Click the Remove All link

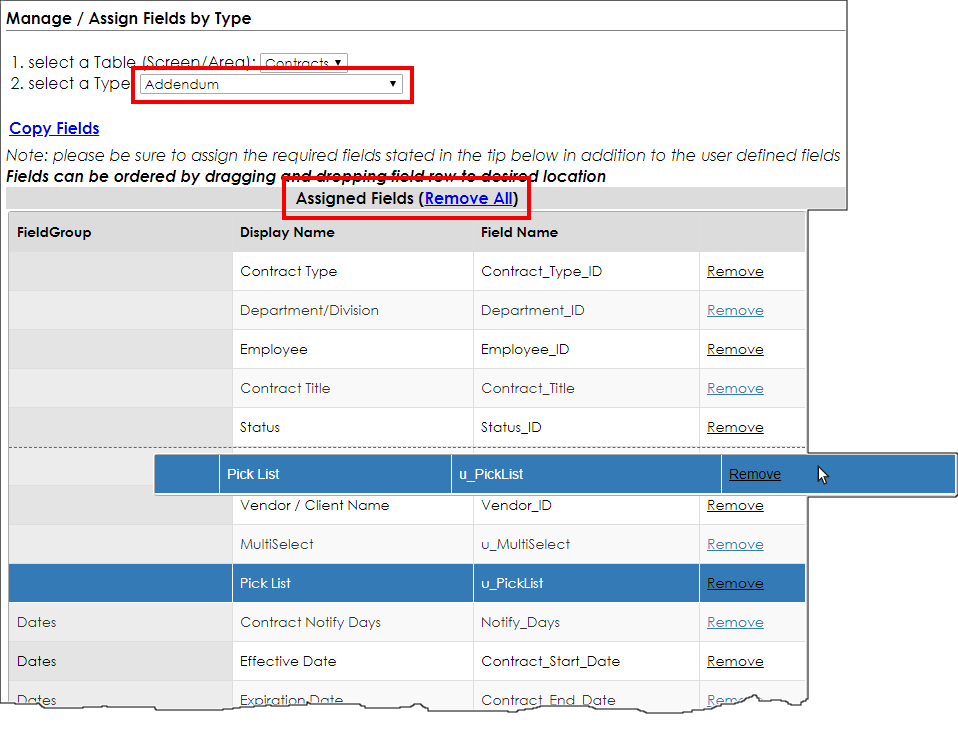(x=469, y=199)
